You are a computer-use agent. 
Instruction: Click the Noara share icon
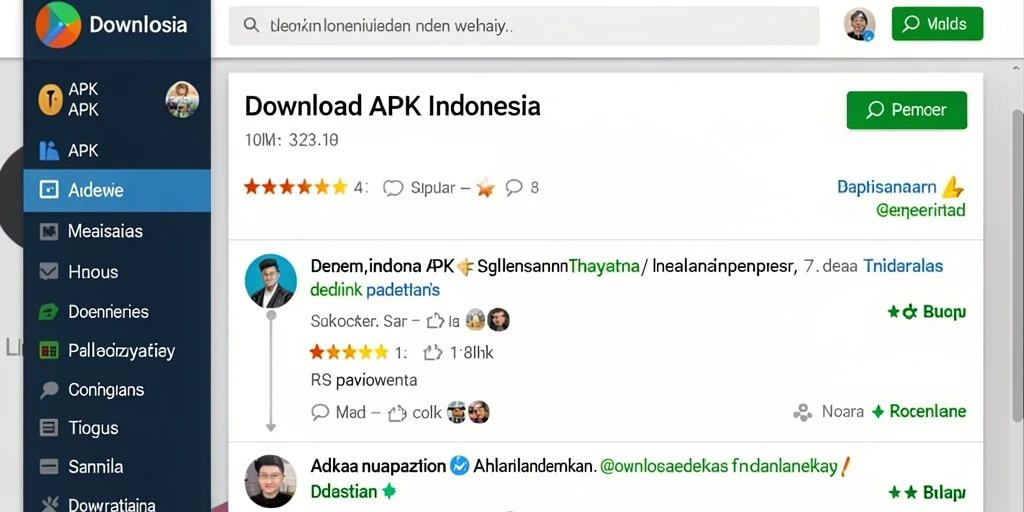point(802,411)
